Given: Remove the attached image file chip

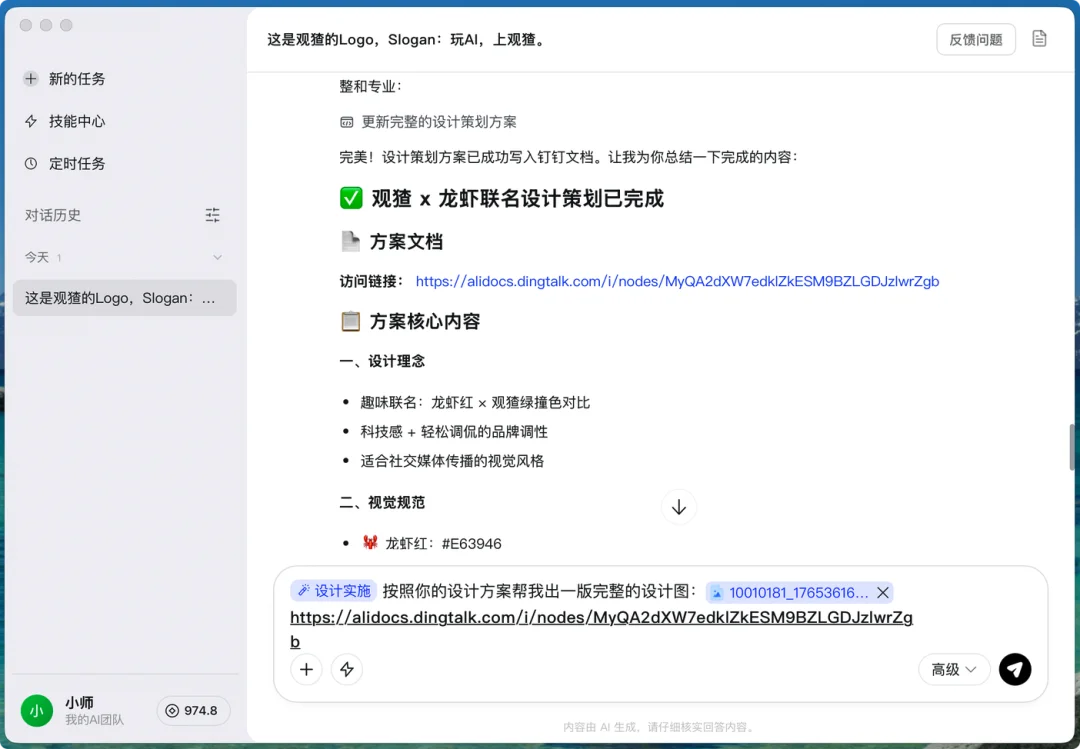Looking at the screenshot, I should click(882, 592).
